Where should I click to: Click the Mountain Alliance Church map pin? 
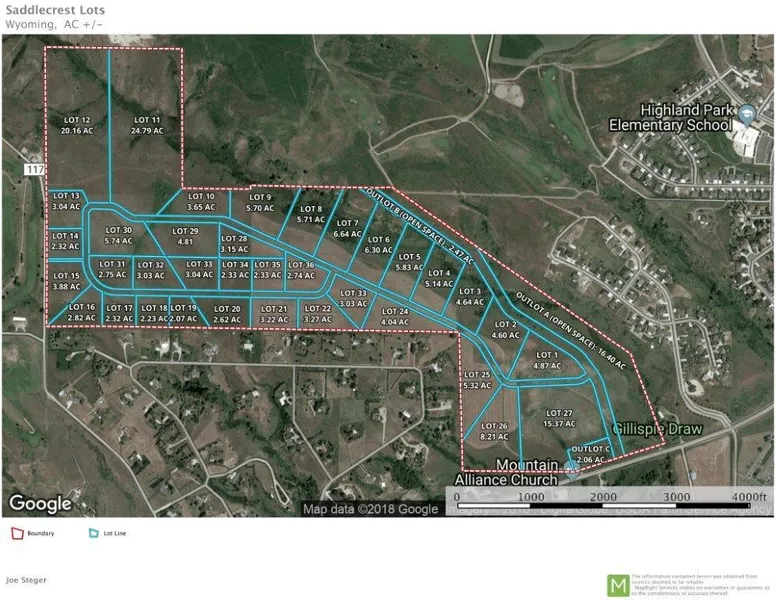pos(570,466)
